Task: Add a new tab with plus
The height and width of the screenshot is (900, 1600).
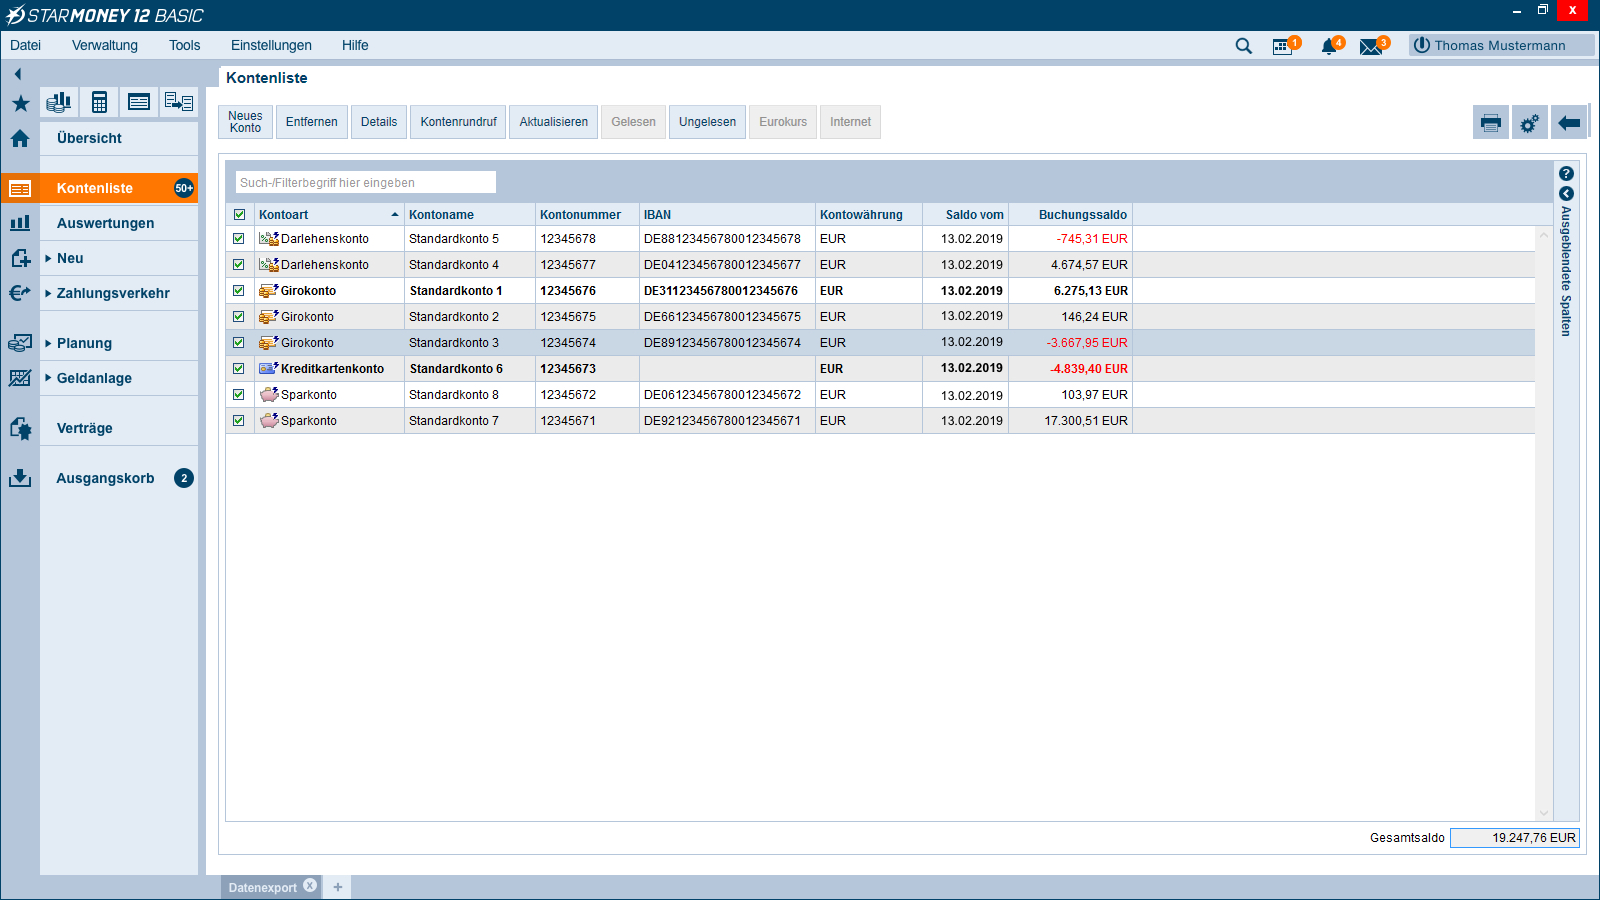Action: [338, 887]
